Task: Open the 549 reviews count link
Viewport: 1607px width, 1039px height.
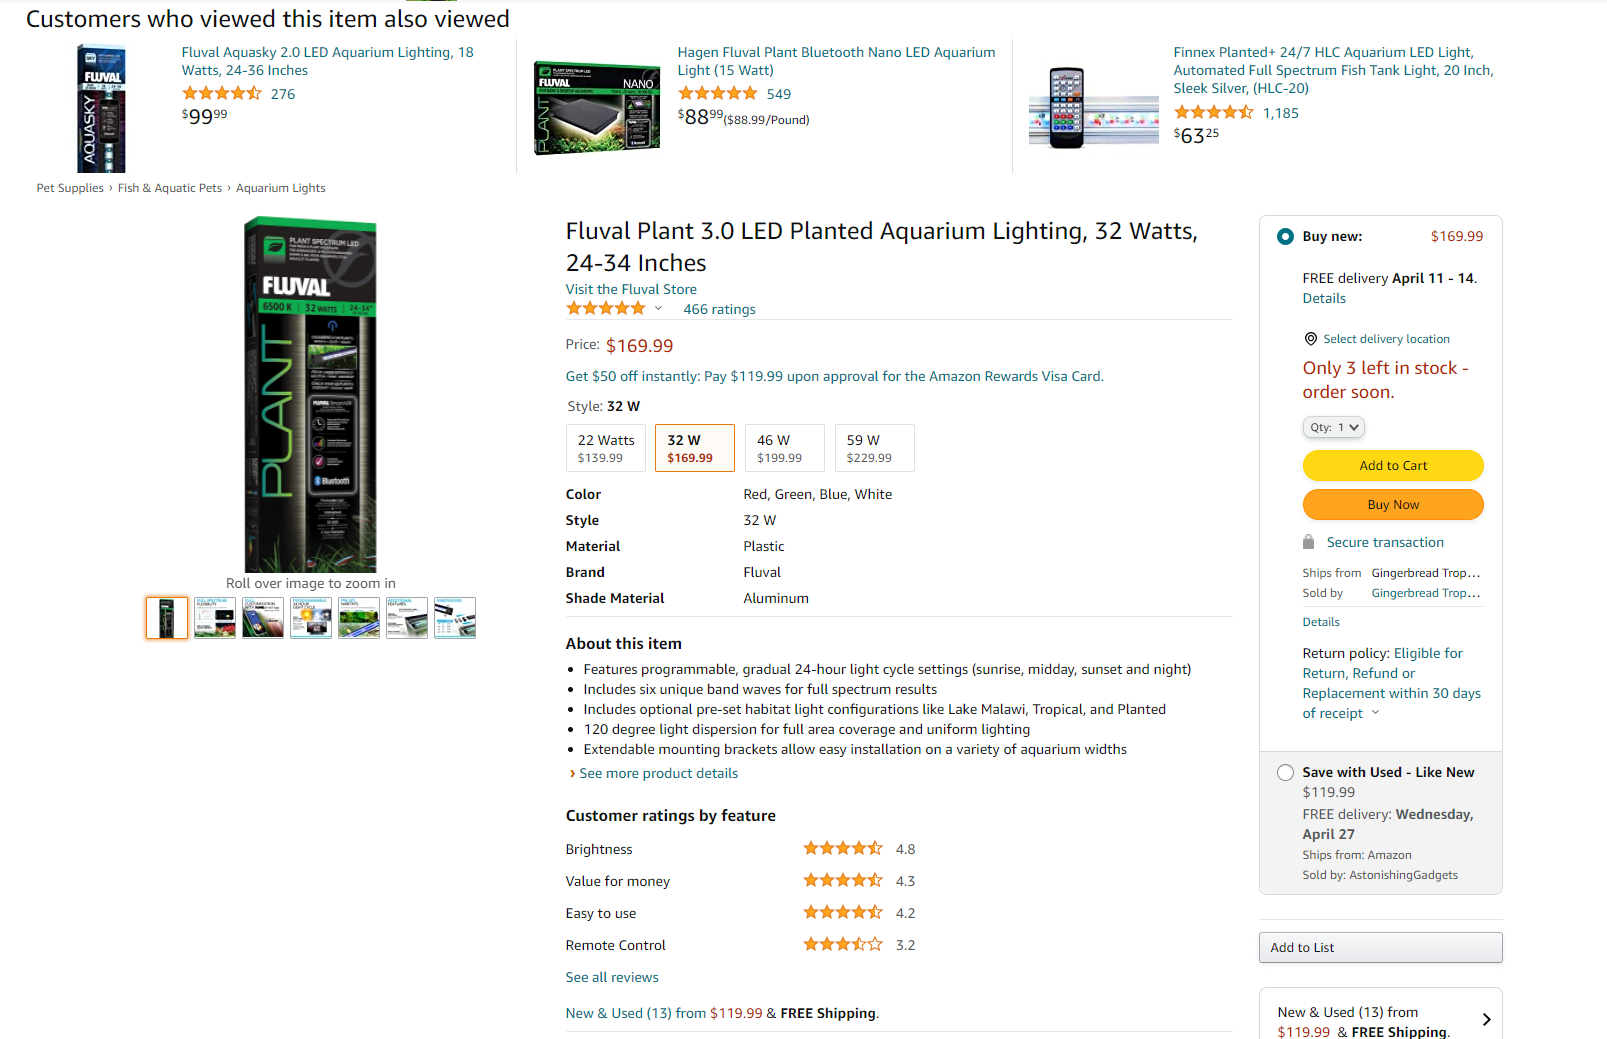Action: coord(779,94)
